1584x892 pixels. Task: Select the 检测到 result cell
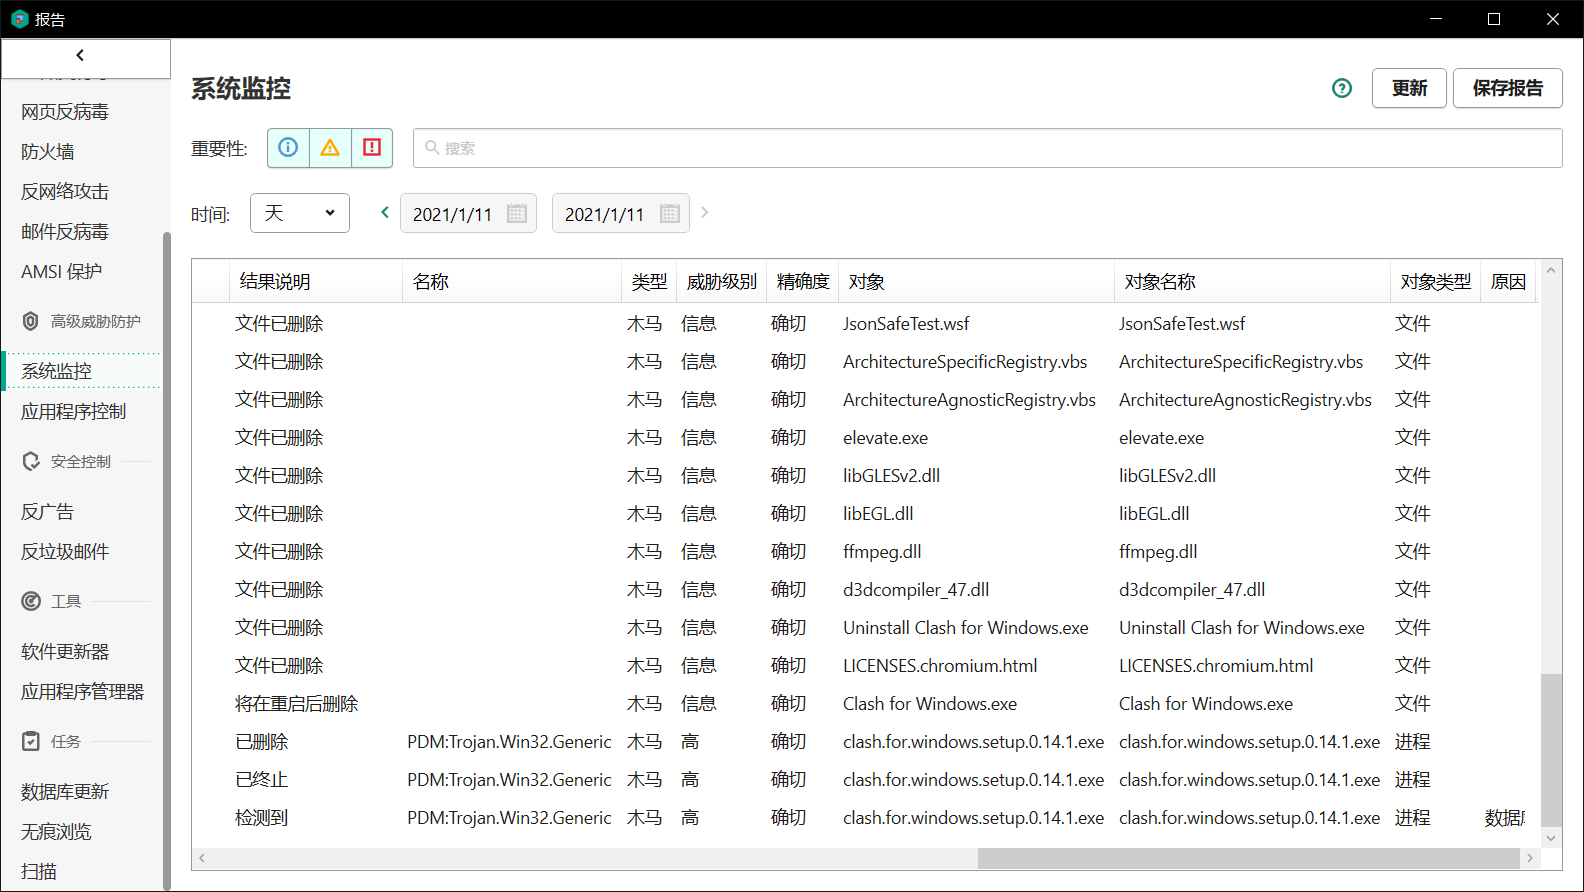pos(261,818)
